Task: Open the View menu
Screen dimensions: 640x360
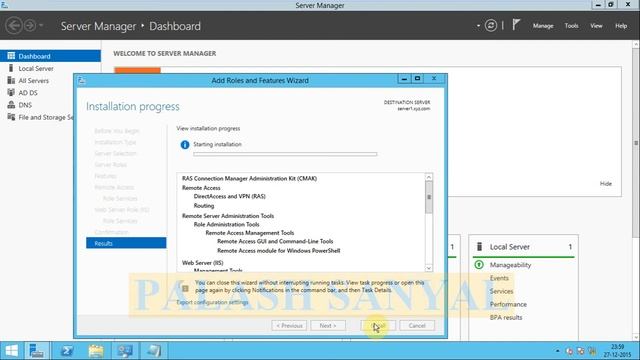Action: [596, 26]
